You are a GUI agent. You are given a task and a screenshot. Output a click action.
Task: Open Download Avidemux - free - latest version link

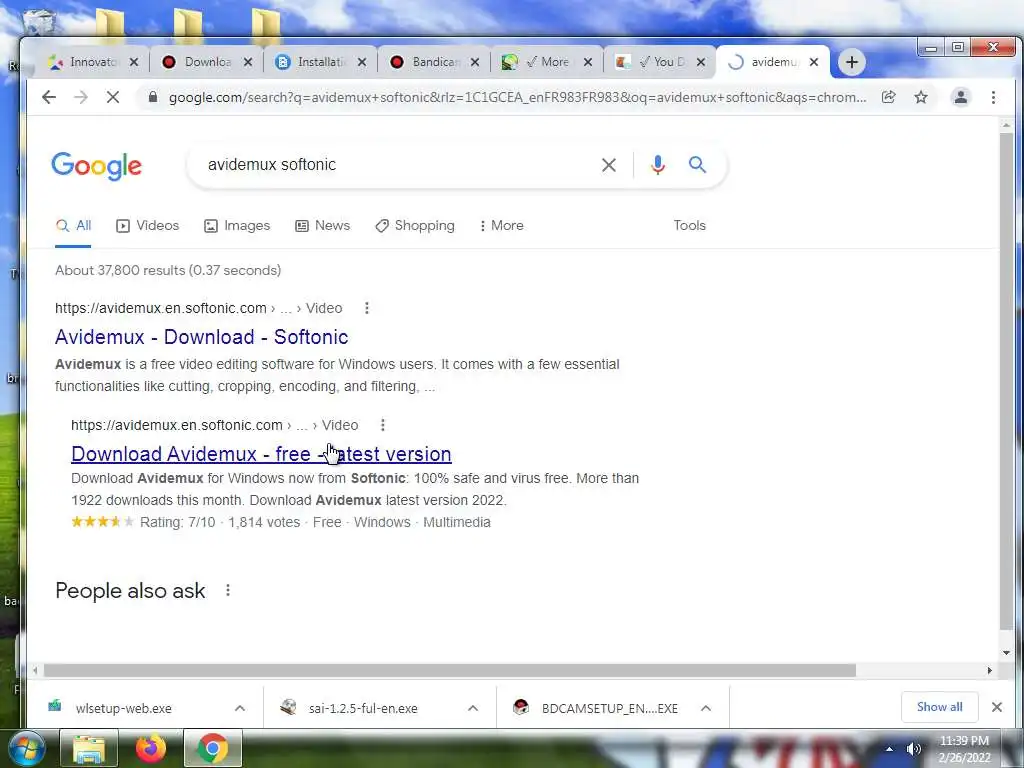pos(261,454)
